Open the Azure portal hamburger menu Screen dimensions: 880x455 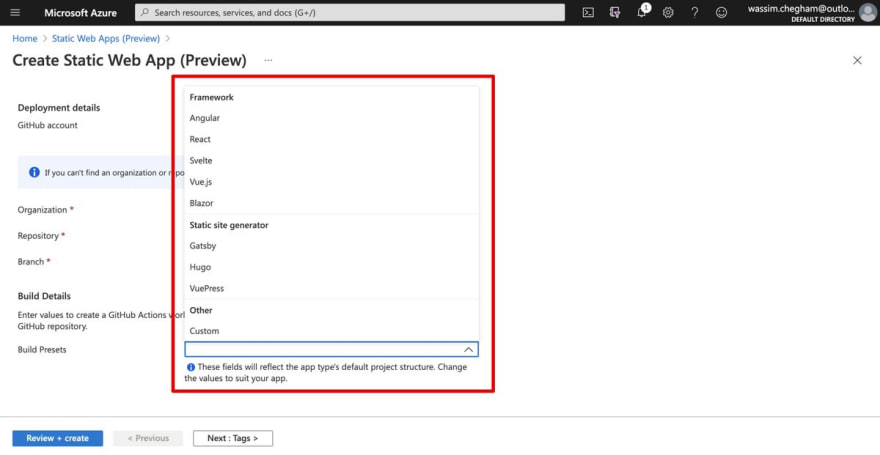[15, 12]
